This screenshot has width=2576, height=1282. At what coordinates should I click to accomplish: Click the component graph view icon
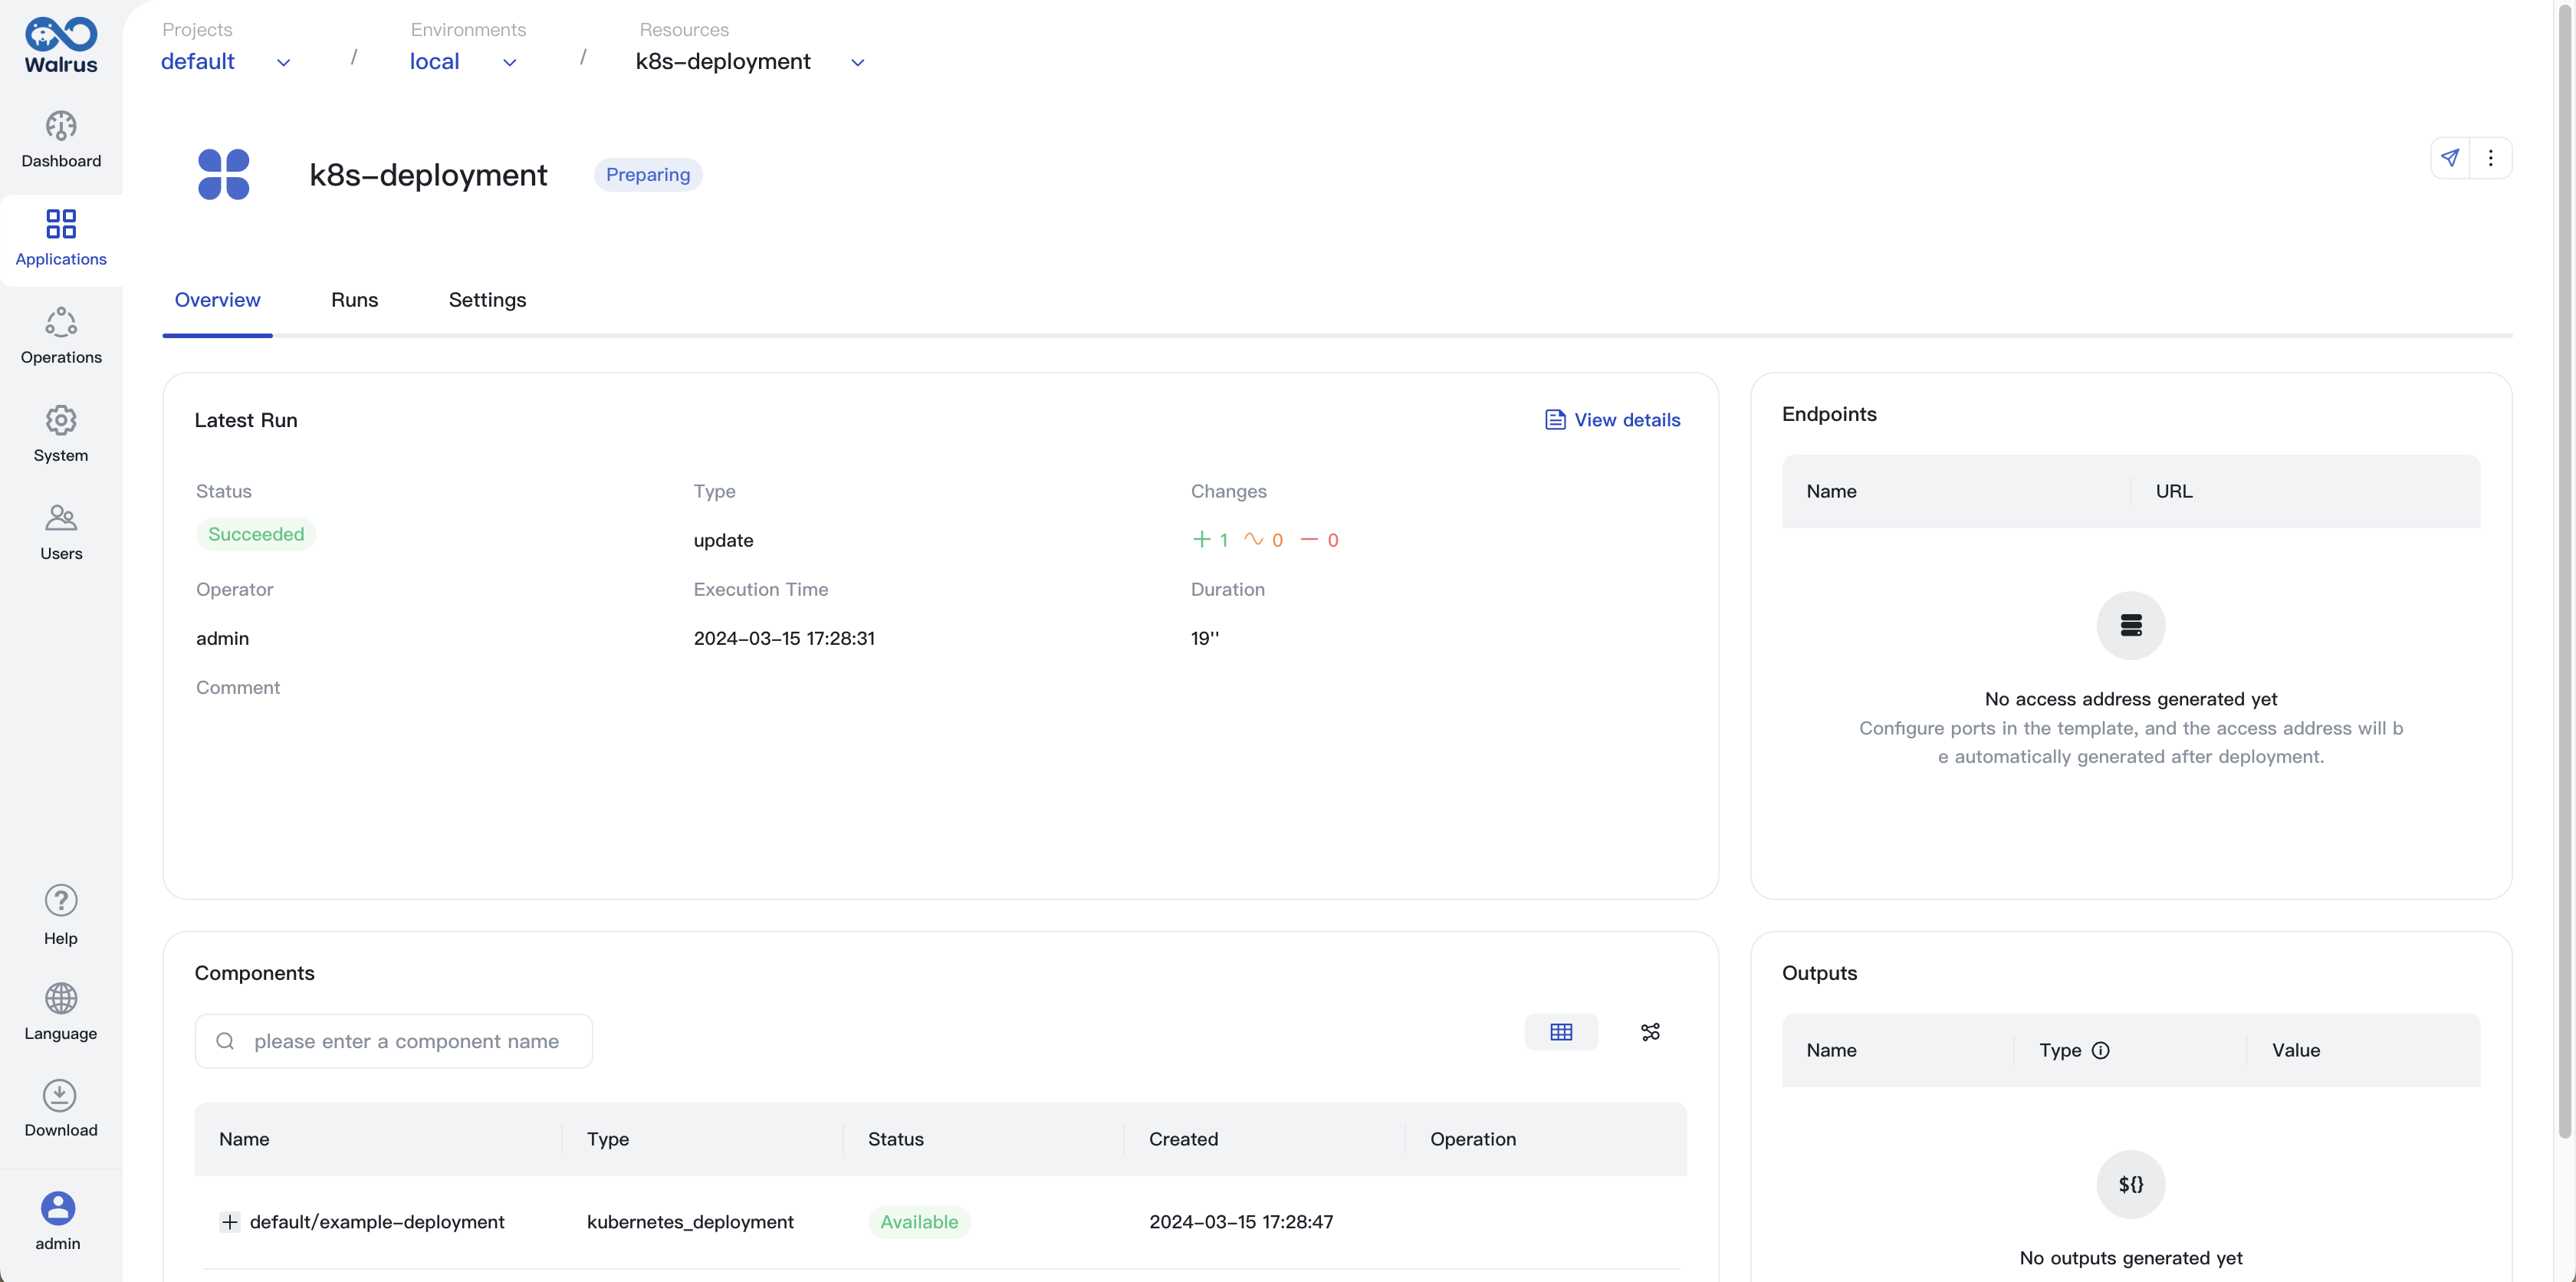click(1649, 1032)
